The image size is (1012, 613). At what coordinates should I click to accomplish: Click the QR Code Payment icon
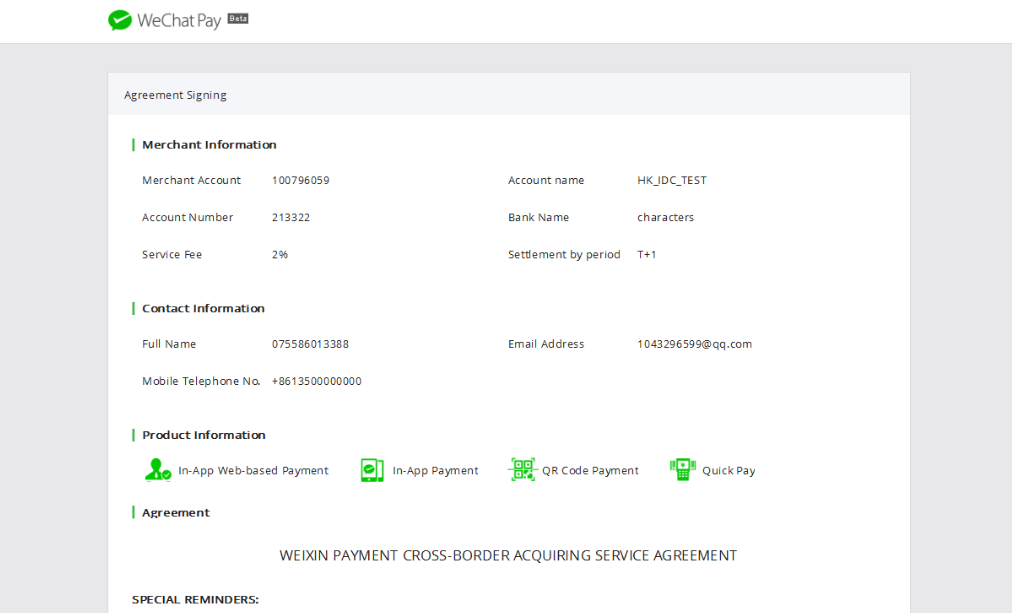pyautogui.click(x=523, y=470)
